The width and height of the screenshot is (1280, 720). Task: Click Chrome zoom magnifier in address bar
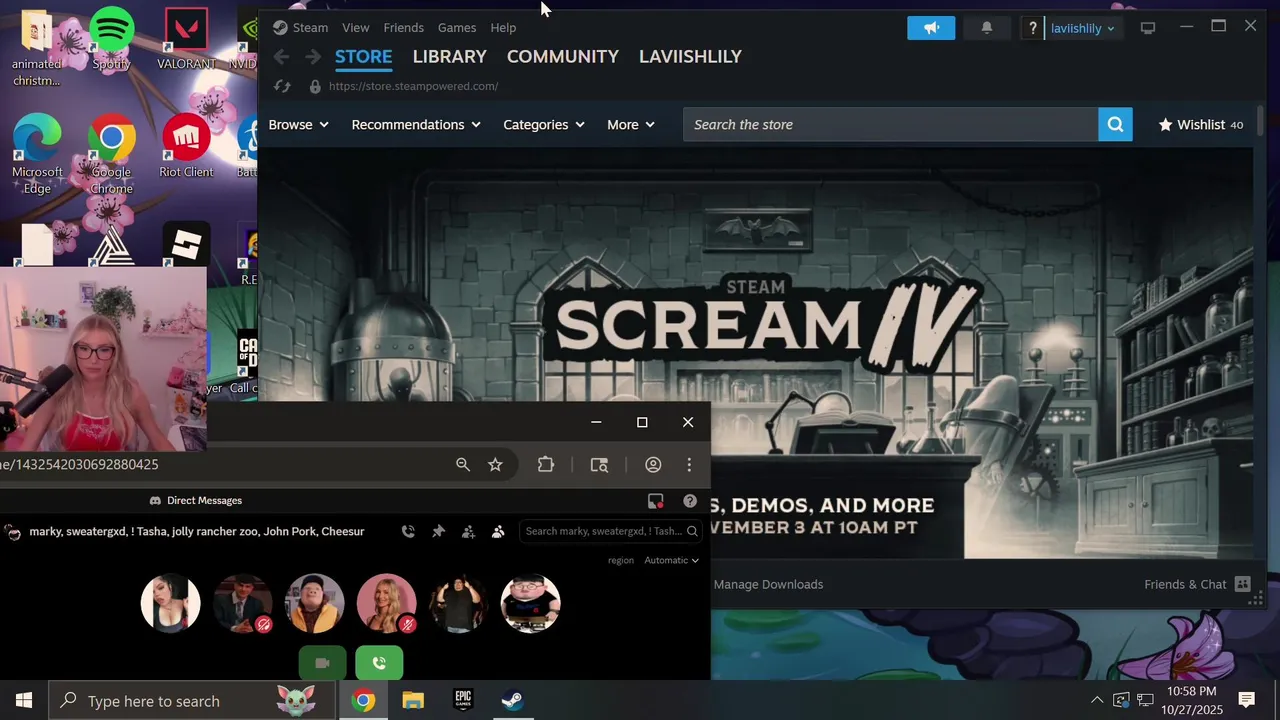pos(463,464)
